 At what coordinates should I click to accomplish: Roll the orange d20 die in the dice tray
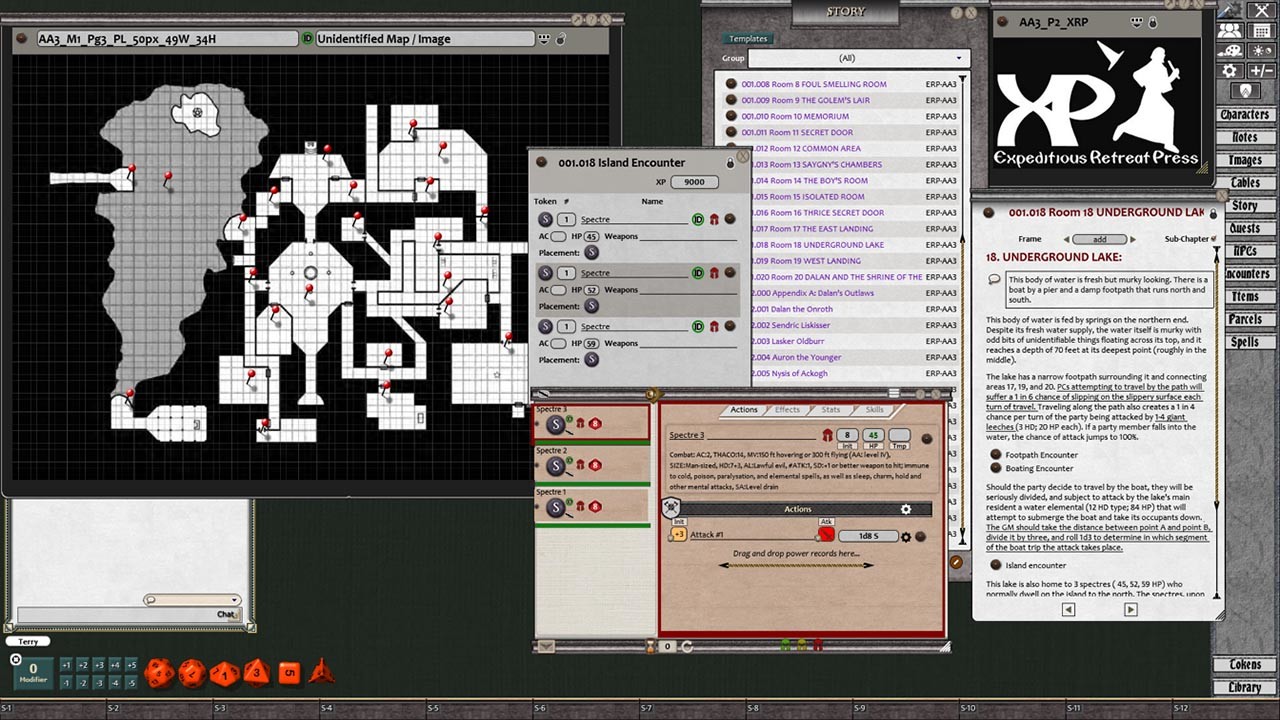click(159, 672)
